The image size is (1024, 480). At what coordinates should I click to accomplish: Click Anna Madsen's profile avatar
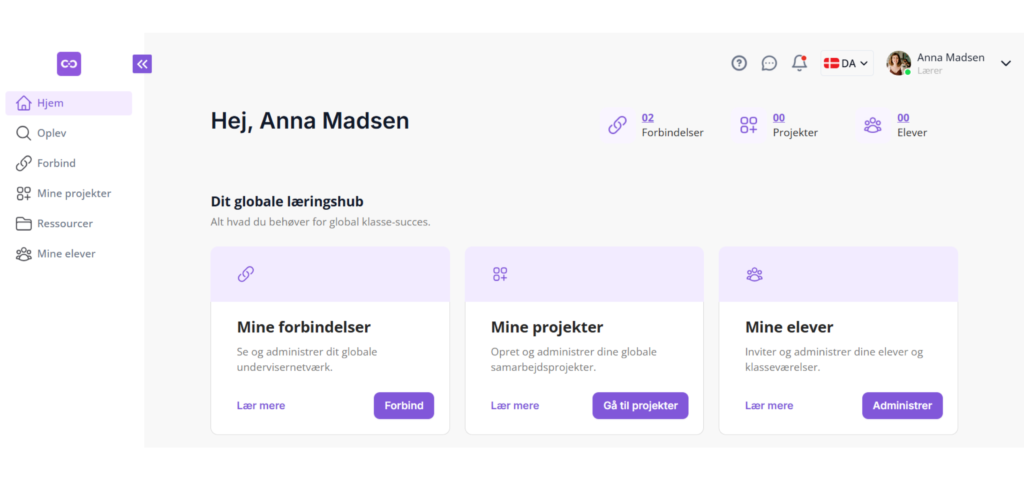[x=898, y=63]
